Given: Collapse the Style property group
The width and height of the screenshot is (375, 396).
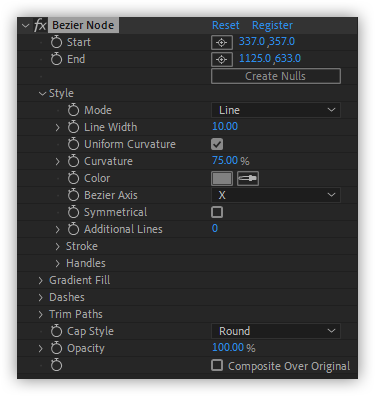Looking at the screenshot, I should [x=42, y=93].
